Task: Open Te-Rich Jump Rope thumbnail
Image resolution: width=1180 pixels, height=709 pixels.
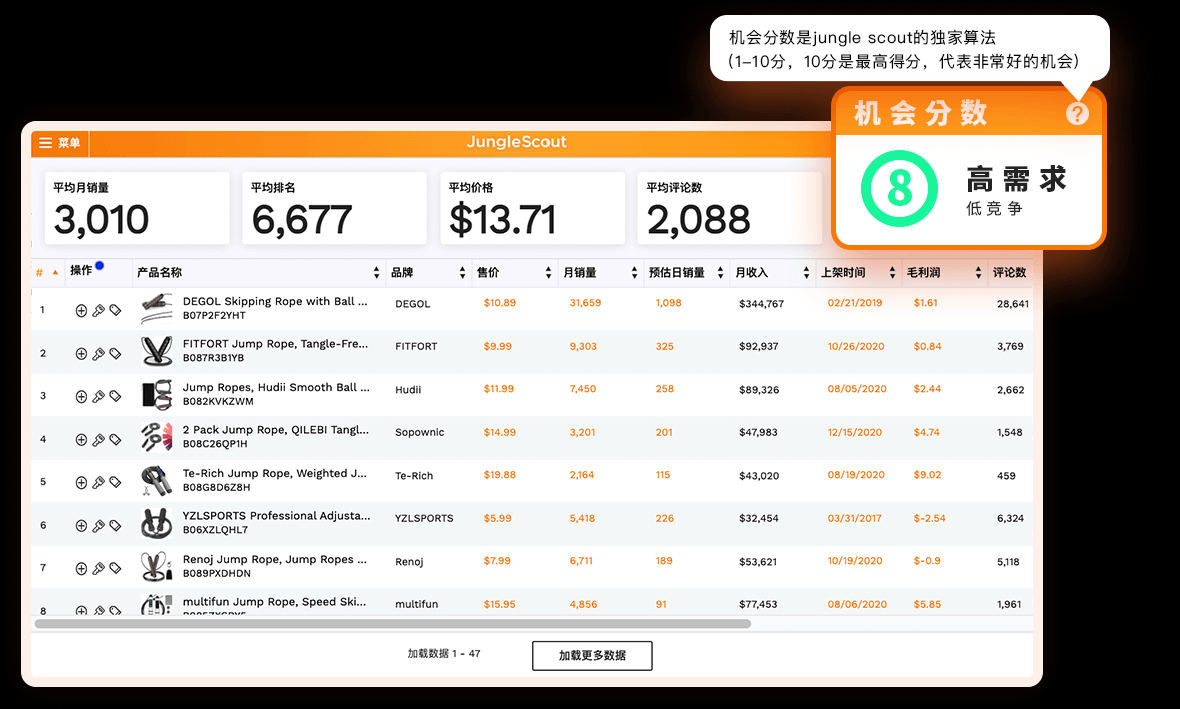Action: [x=157, y=481]
